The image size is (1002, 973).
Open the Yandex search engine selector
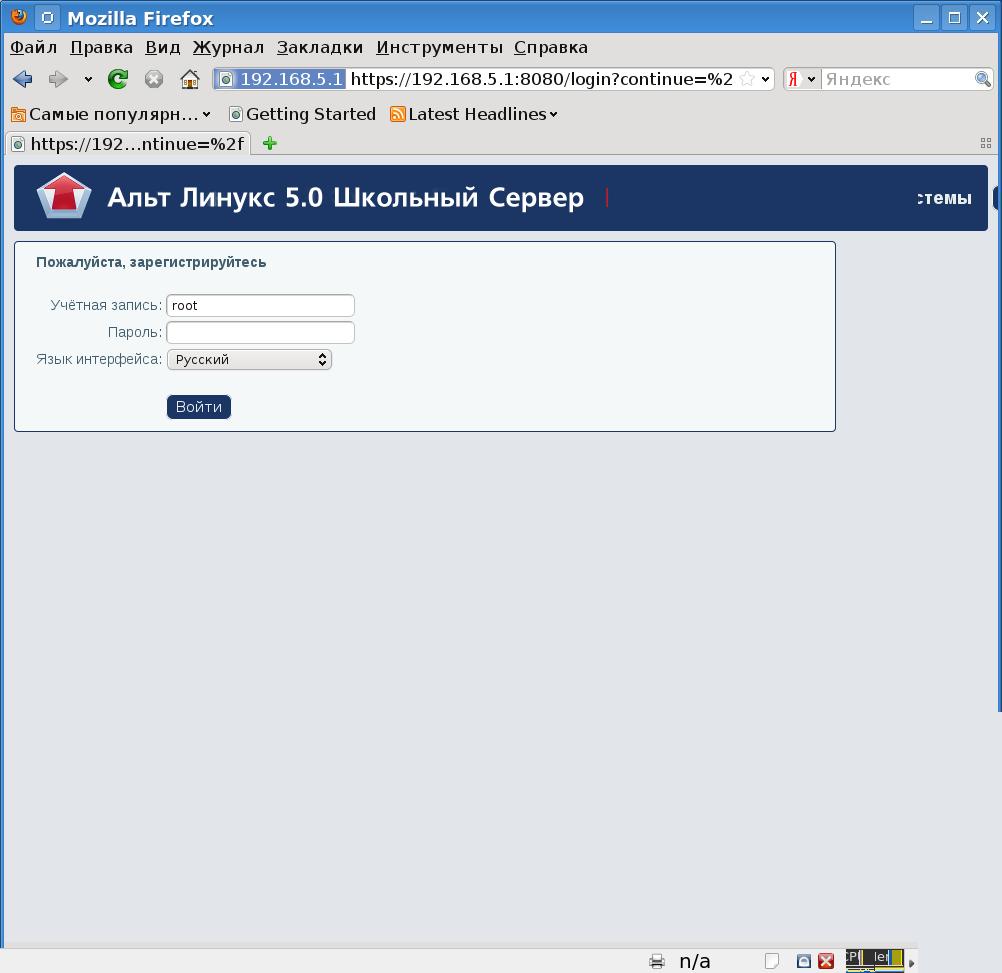tap(801, 79)
